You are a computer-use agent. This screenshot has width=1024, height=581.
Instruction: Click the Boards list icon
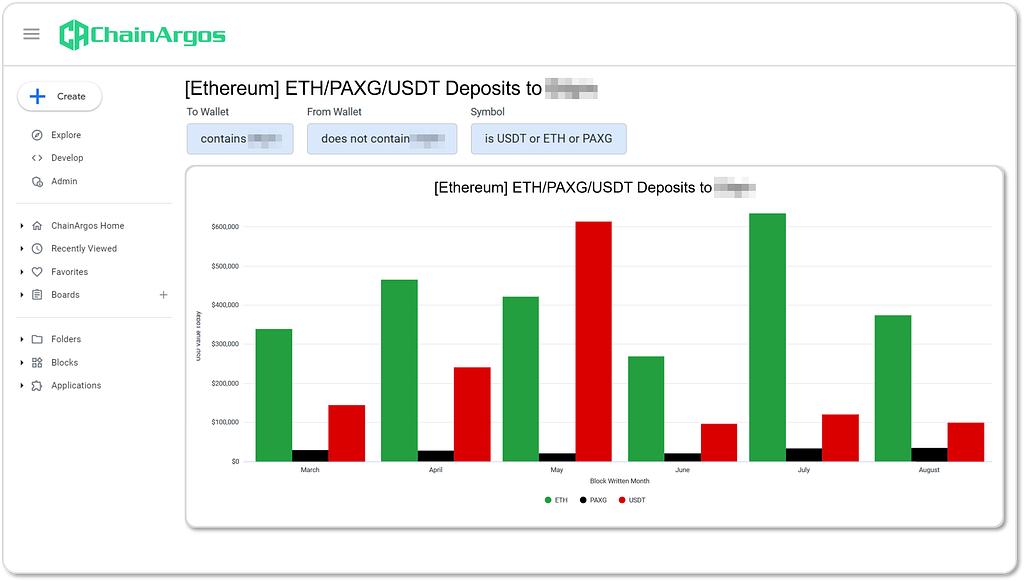(37, 295)
